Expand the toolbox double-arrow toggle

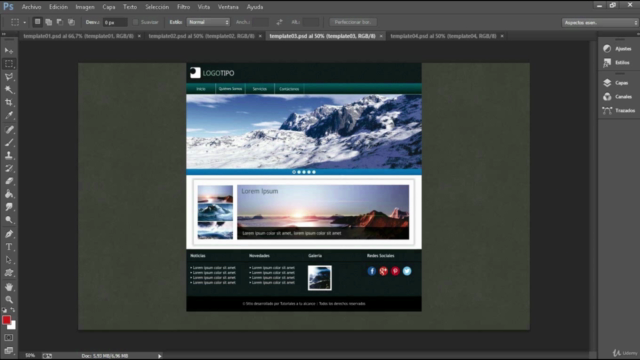(4, 34)
